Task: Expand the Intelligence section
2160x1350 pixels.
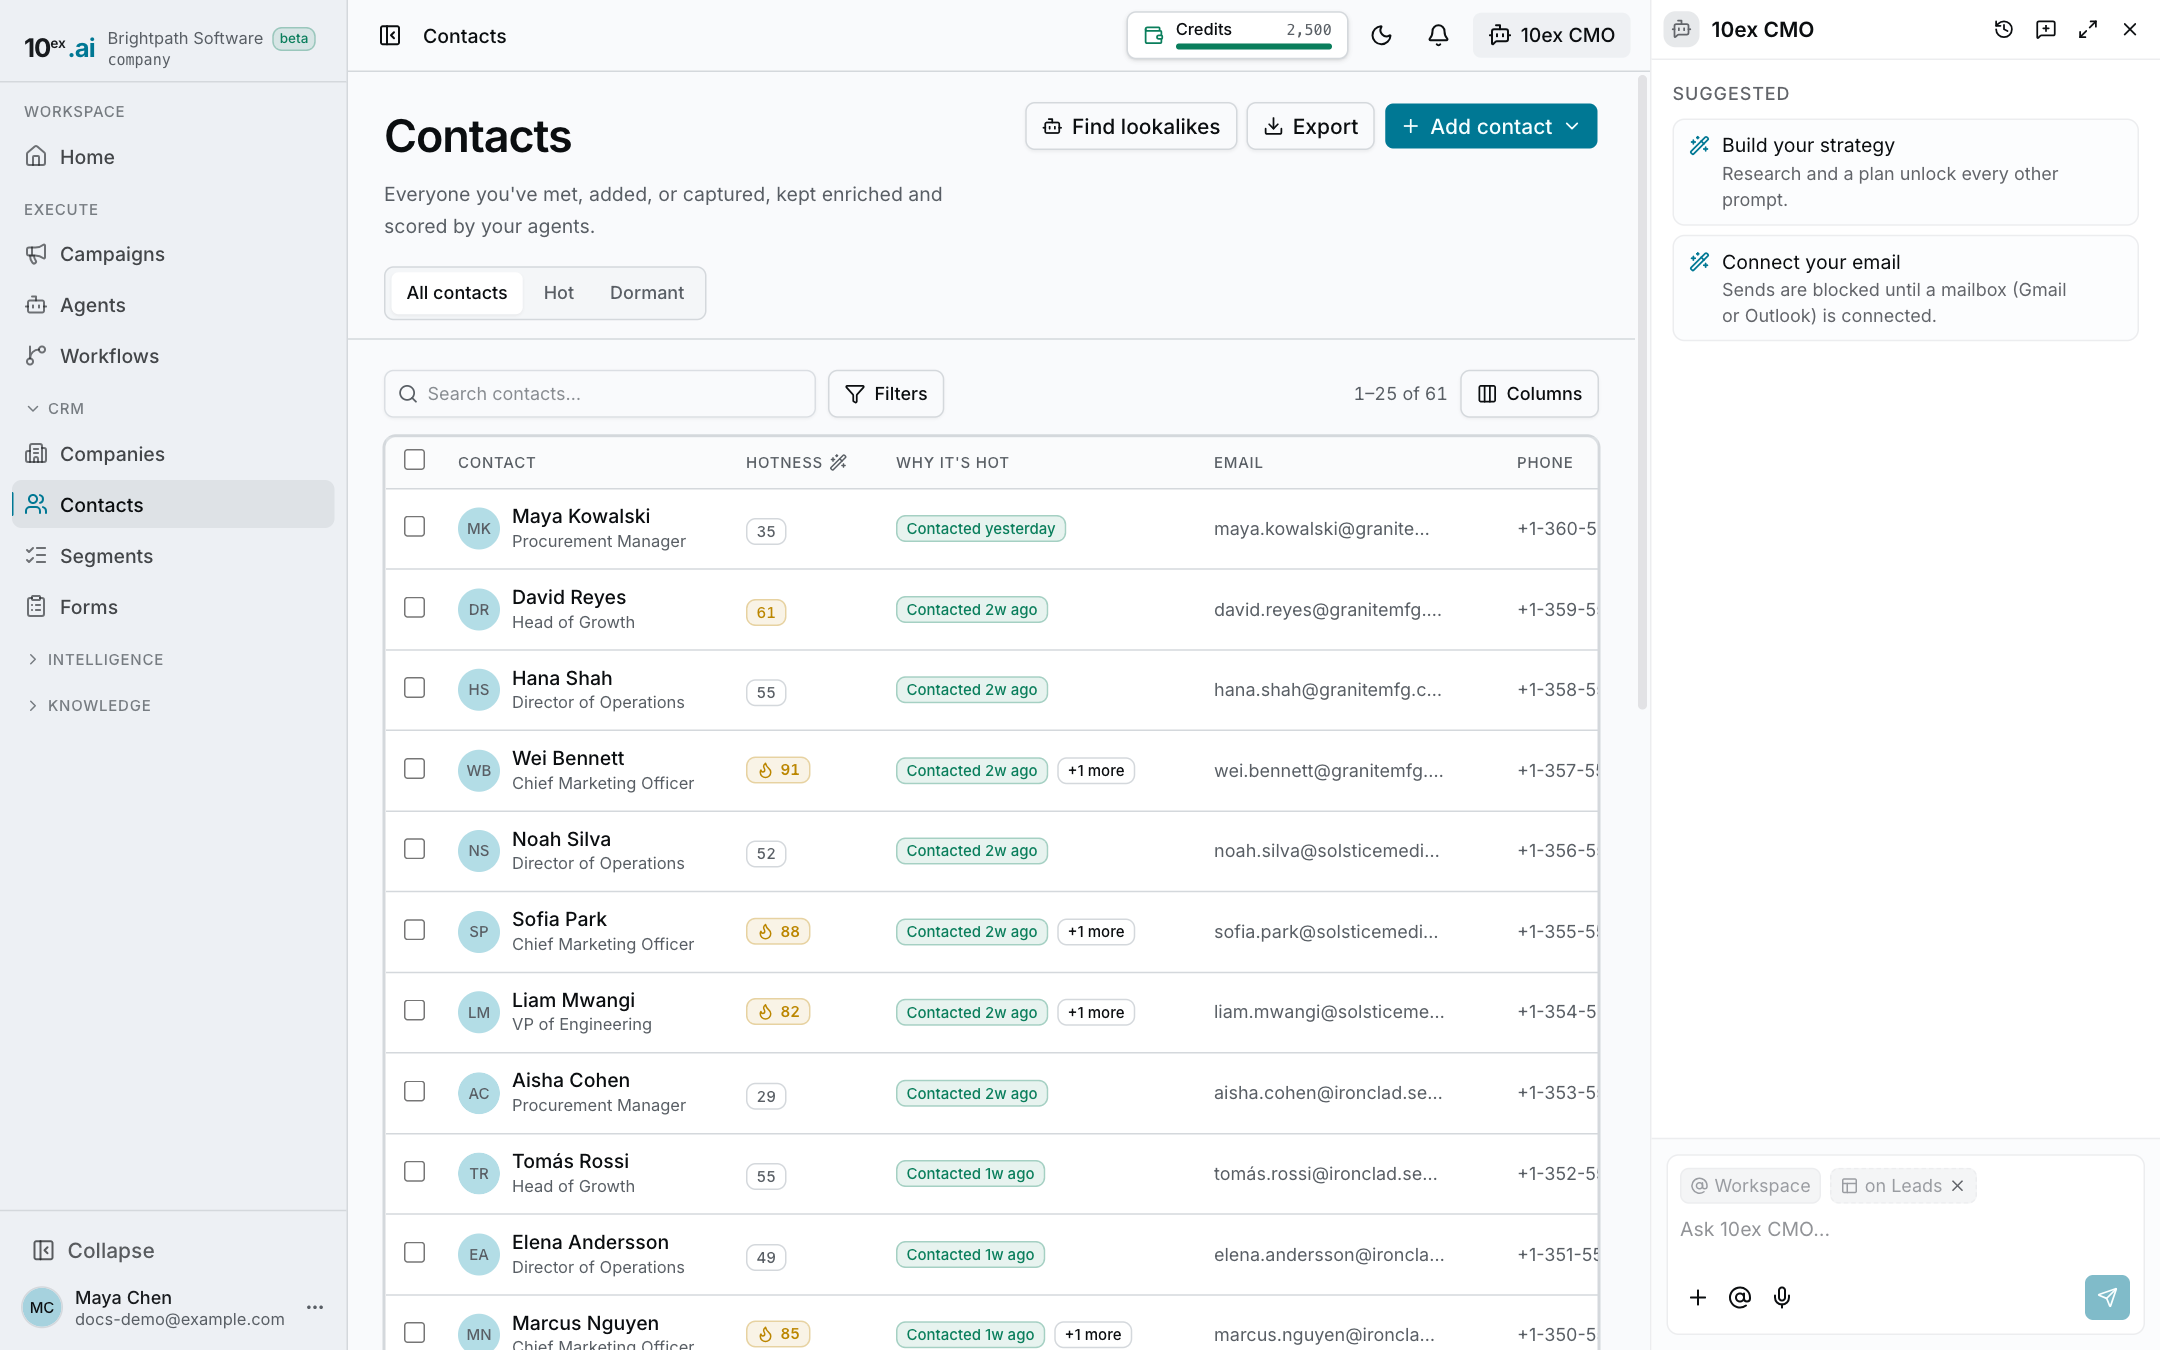Action: tap(95, 659)
